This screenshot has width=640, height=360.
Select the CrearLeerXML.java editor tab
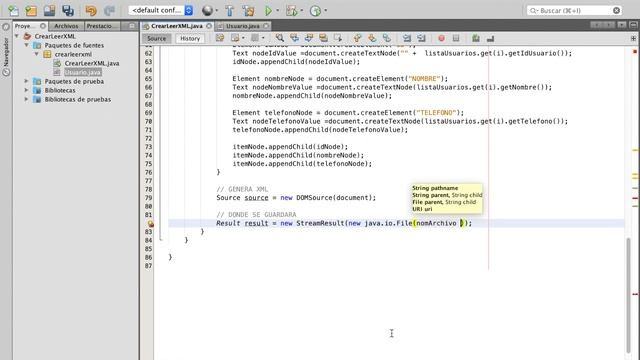pyautogui.click(x=176, y=26)
